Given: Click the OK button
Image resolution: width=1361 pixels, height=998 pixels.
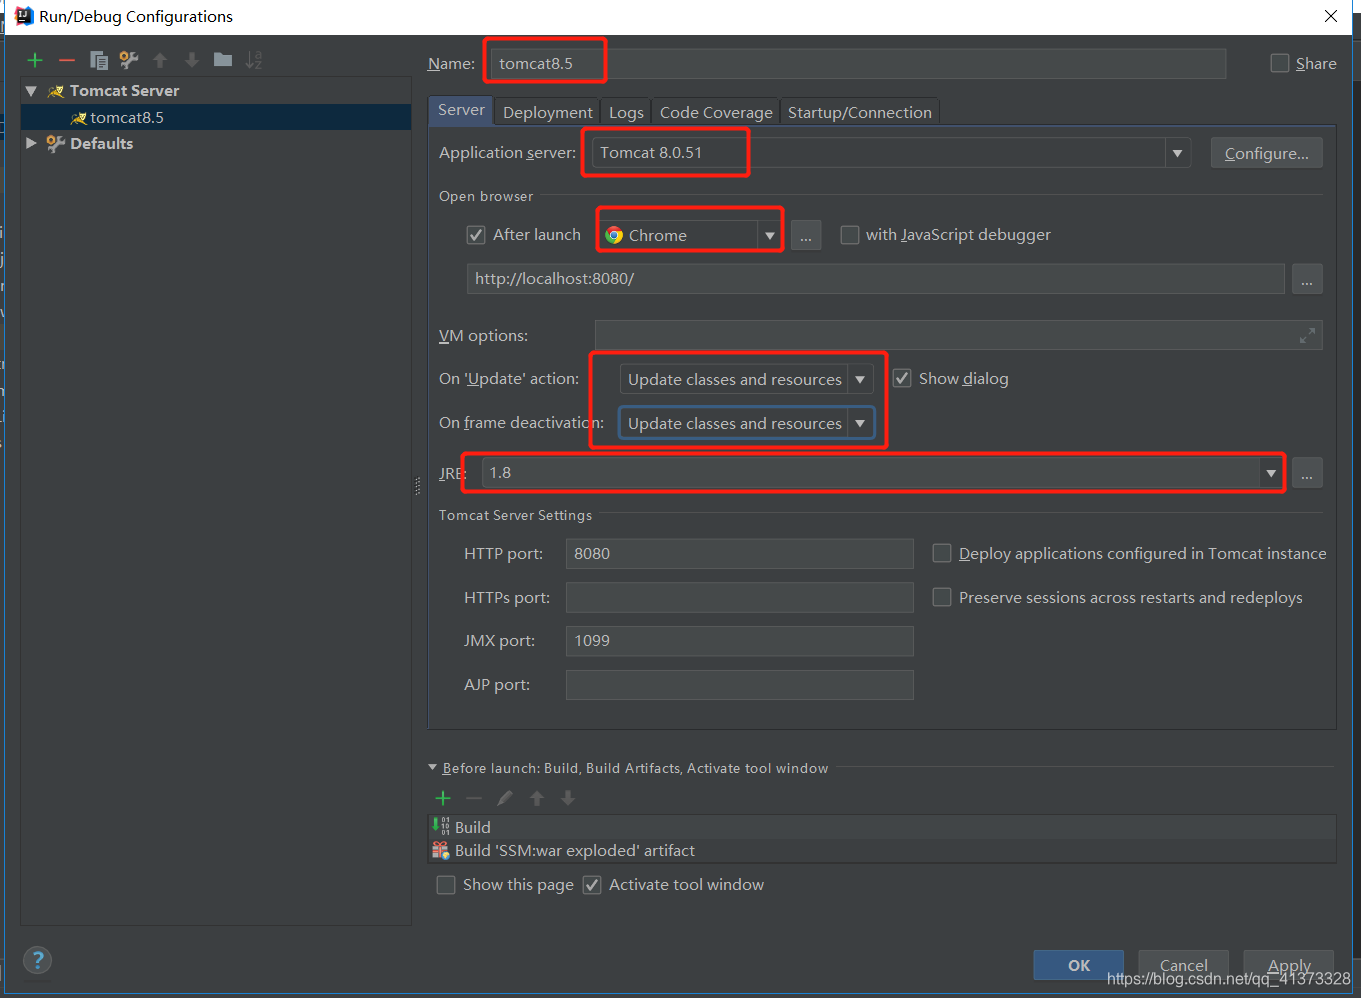Looking at the screenshot, I should (1078, 965).
